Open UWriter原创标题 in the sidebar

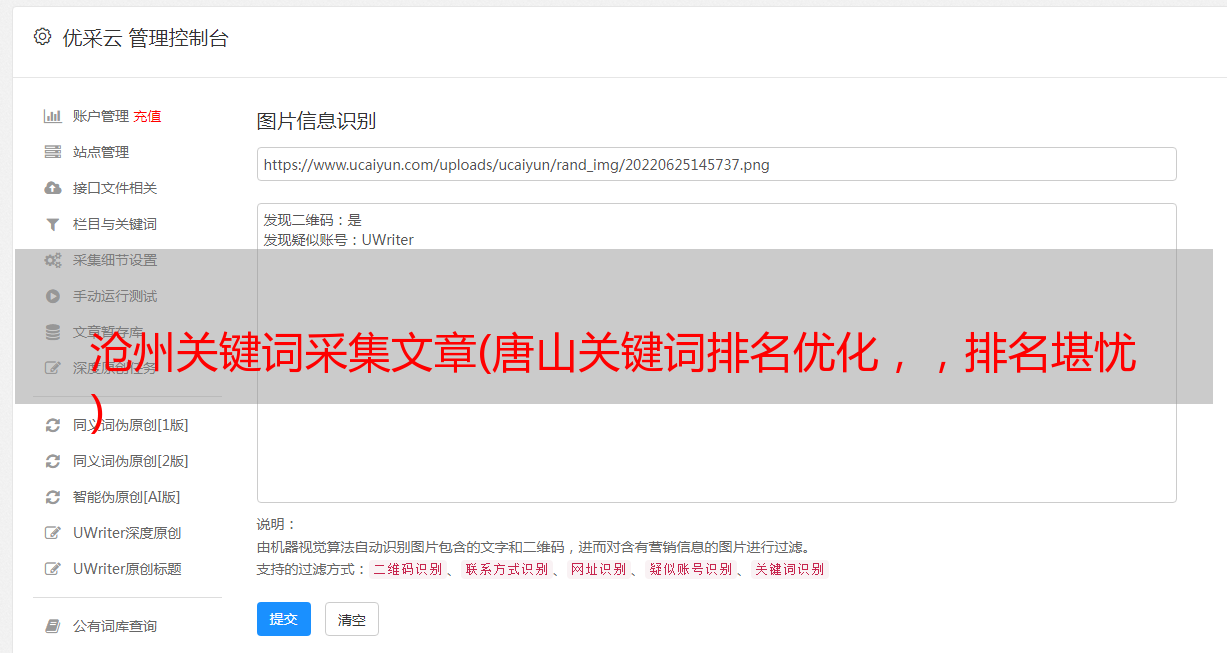[127, 569]
